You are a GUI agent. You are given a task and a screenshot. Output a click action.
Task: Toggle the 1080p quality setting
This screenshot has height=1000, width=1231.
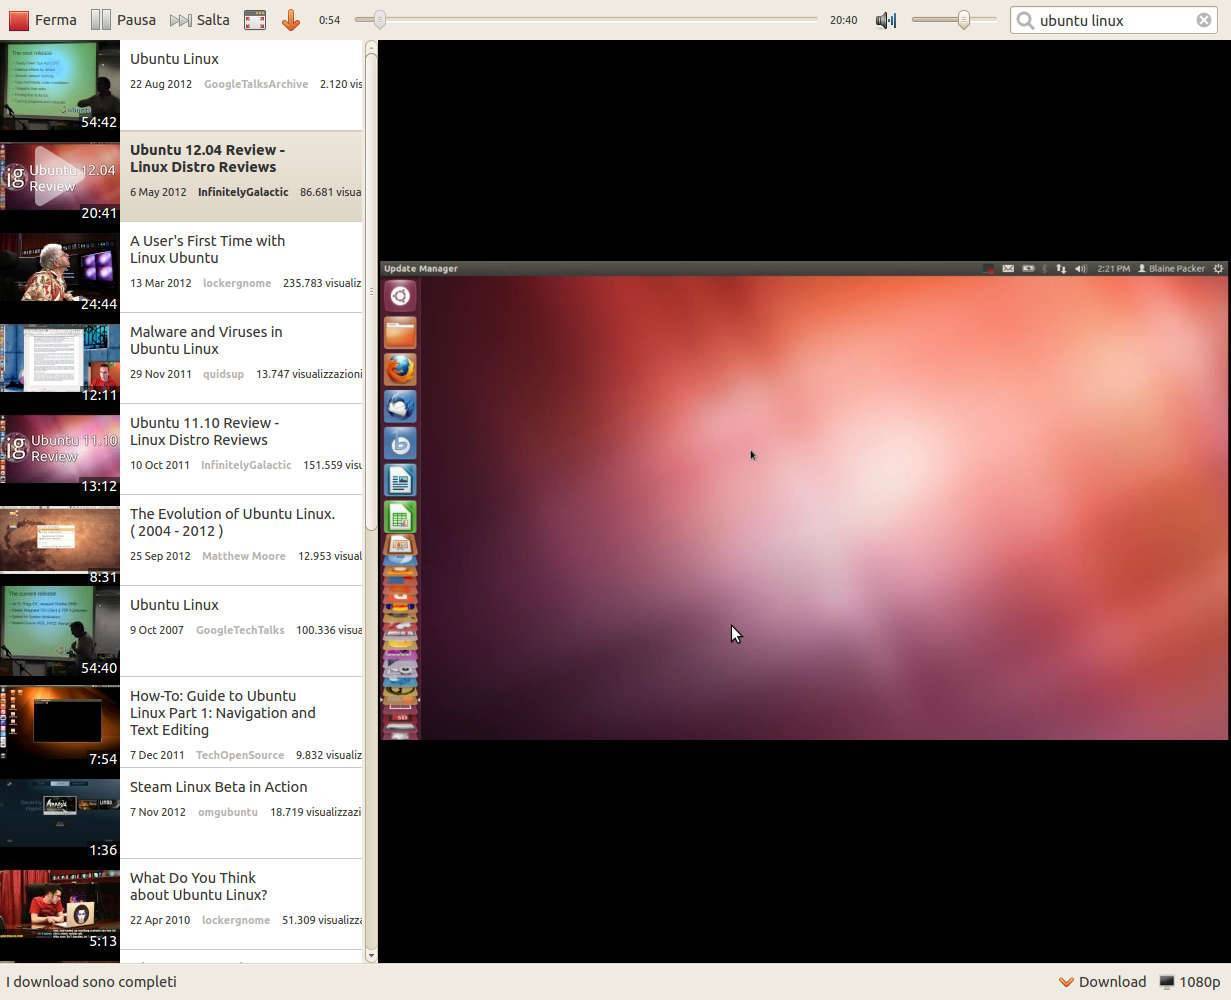pyautogui.click(x=1189, y=982)
